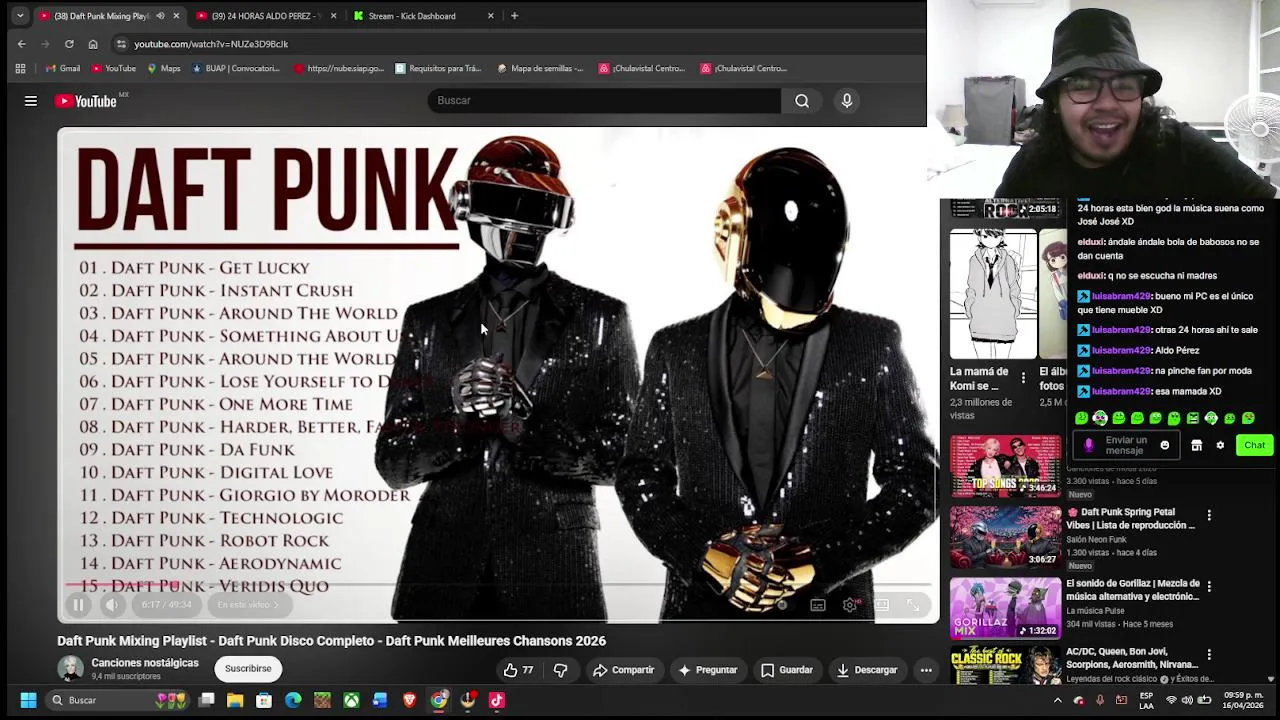Open the bookmarks apps grid icon

(x=20, y=69)
